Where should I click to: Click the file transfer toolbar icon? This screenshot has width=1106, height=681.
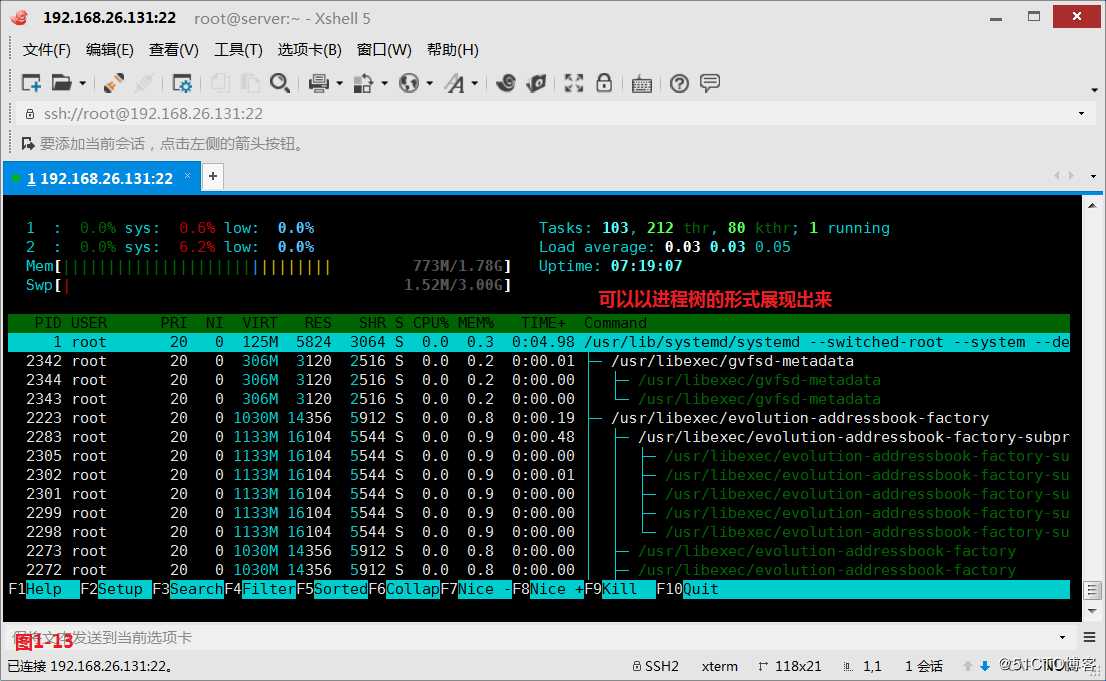pyautogui.click(x=363, y=83)
